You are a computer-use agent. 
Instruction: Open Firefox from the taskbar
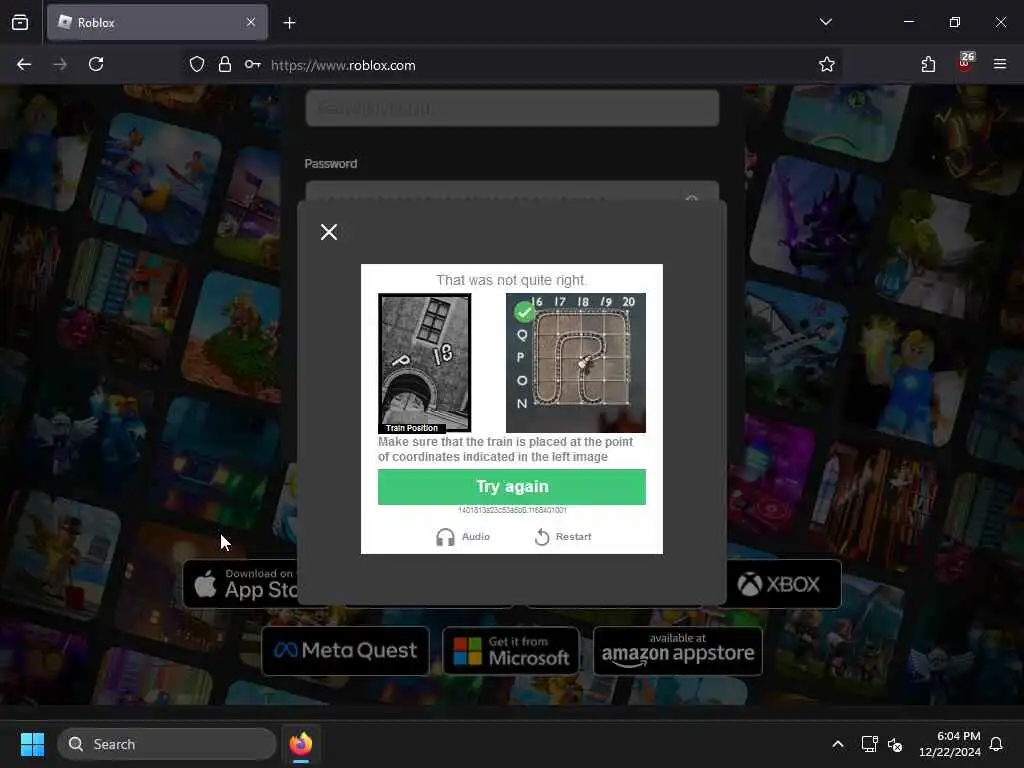[300, 744]
